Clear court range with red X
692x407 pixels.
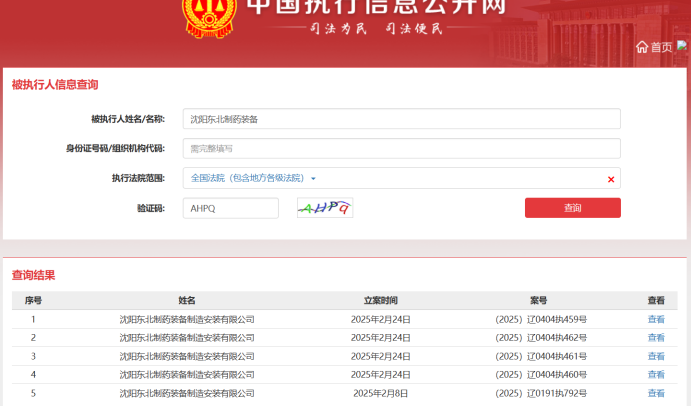point(611,179)
